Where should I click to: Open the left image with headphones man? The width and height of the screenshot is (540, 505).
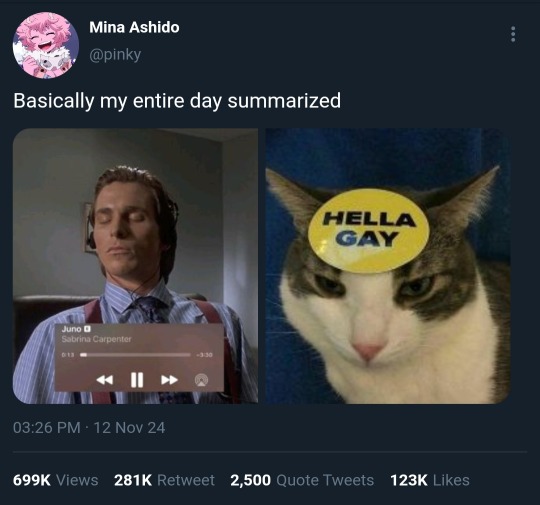[x=135, y=266]
